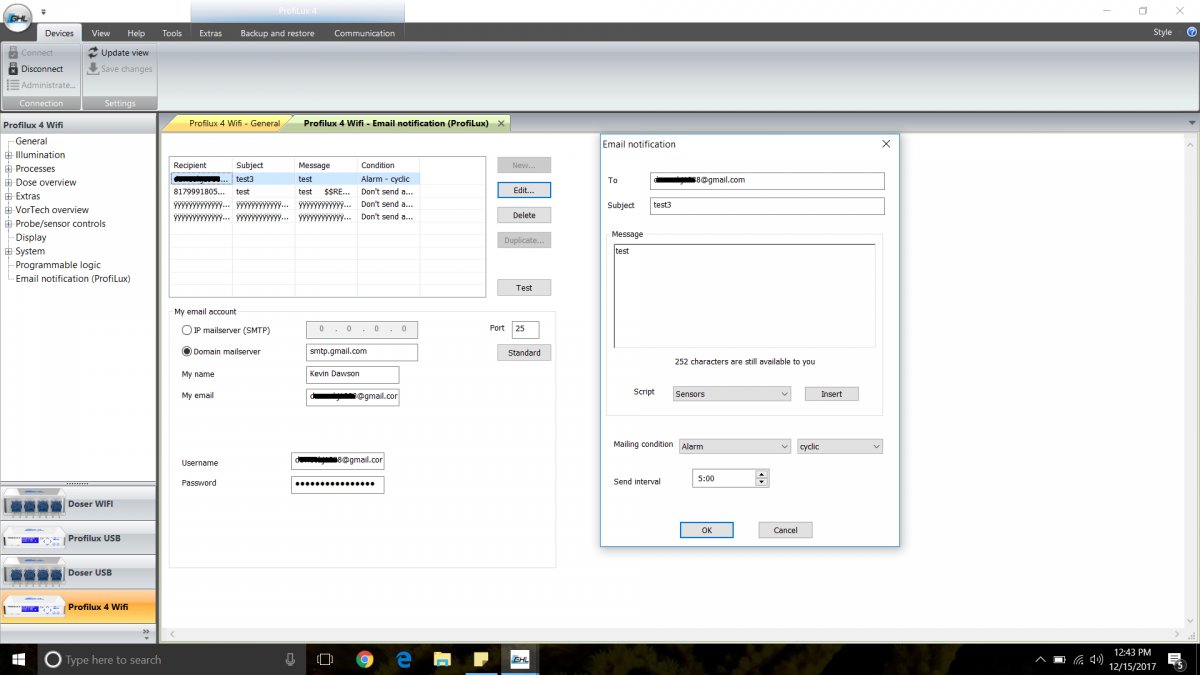Image resolution: width=1200 pixels, height=675 pixels.
Task: Click the smtp.gmail.com server field
Action: tap(362, 352)
